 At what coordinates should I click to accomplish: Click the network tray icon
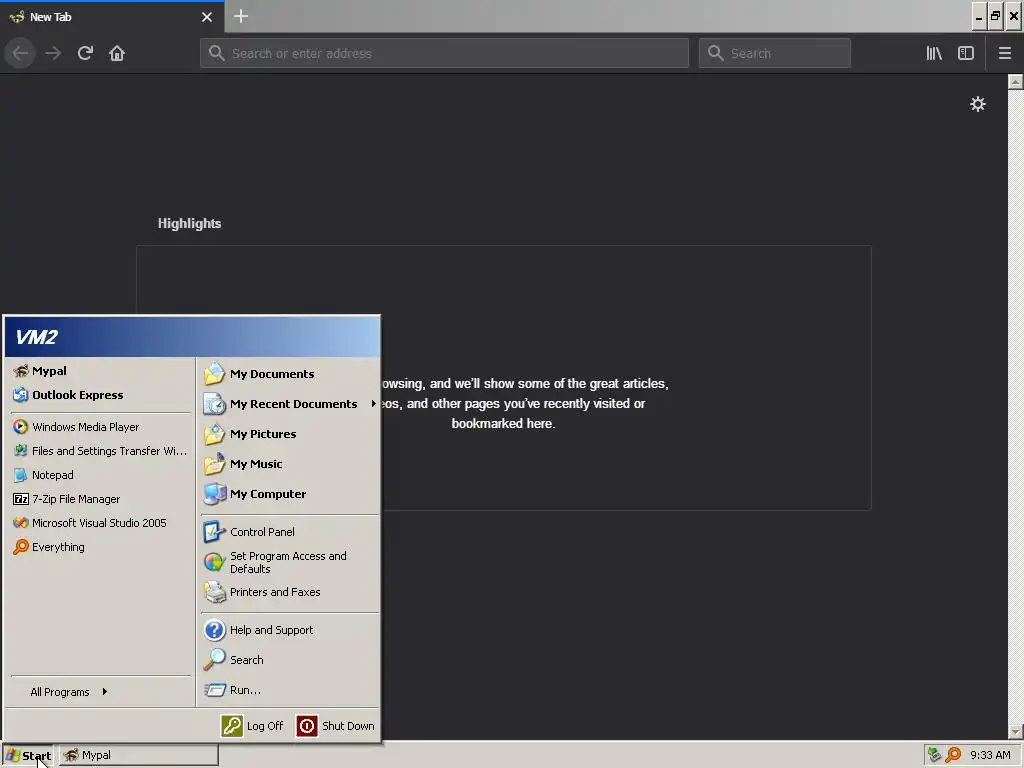click(x=935, y=755)
